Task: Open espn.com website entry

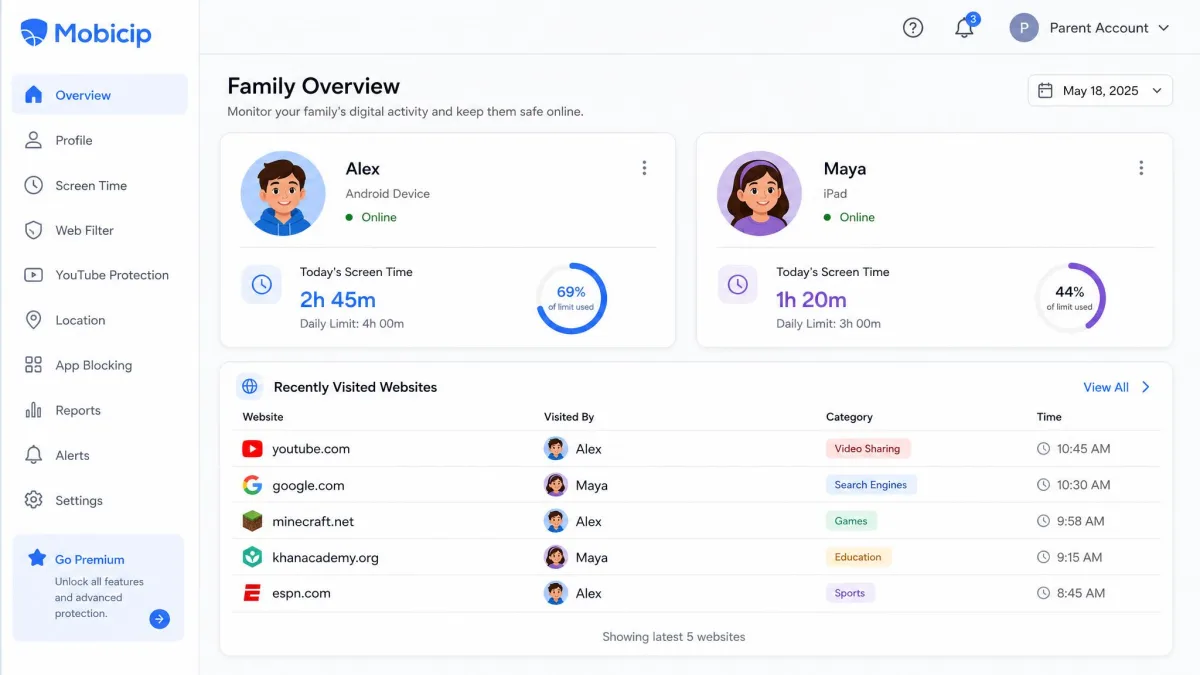Action: tap(301, 593)
